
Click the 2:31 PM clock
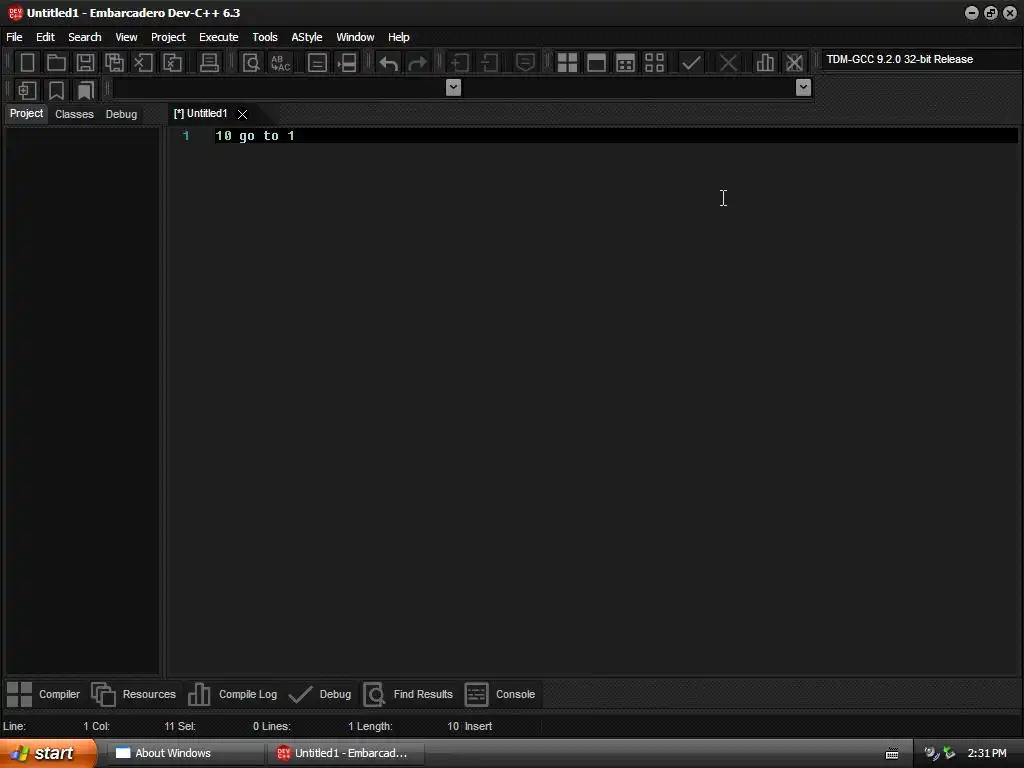coord(987,753)
